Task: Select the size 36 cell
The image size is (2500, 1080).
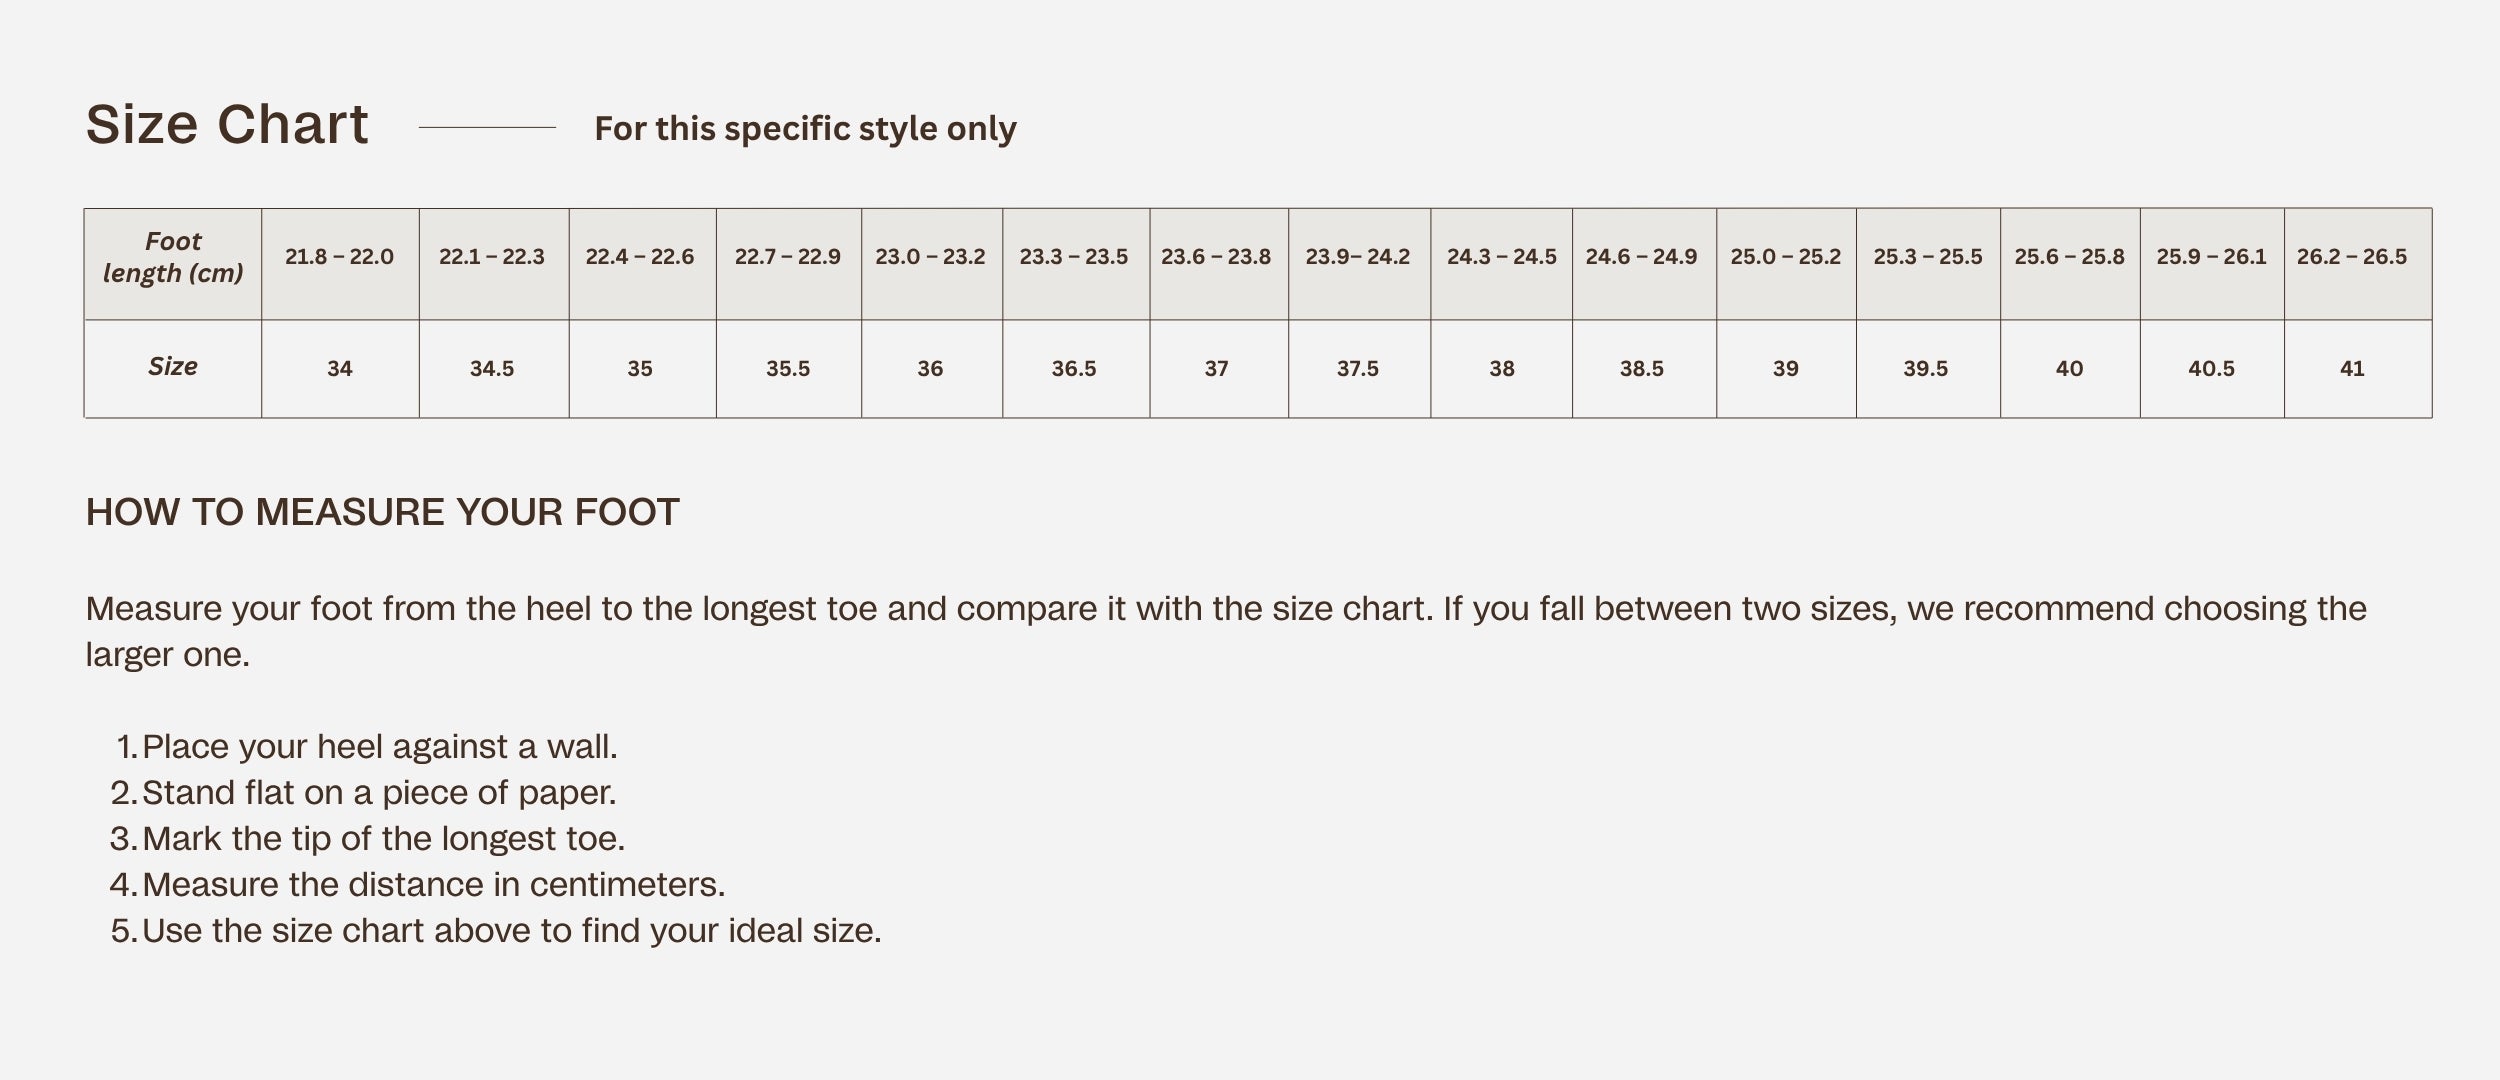Action: 930,369
